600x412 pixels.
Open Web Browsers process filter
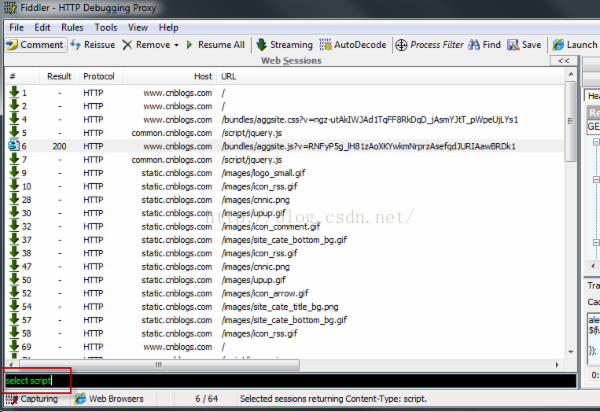point(109,399)
